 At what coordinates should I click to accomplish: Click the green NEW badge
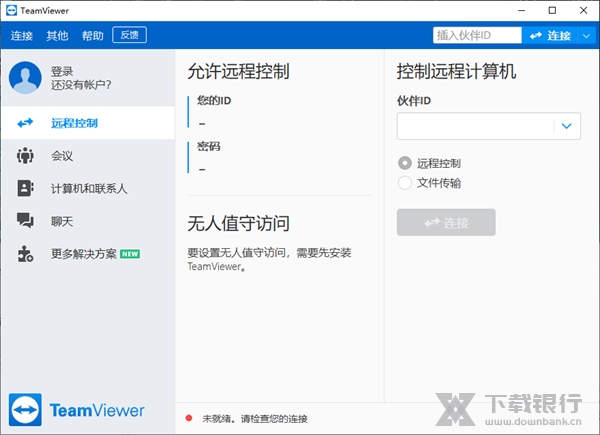[130, 254]
